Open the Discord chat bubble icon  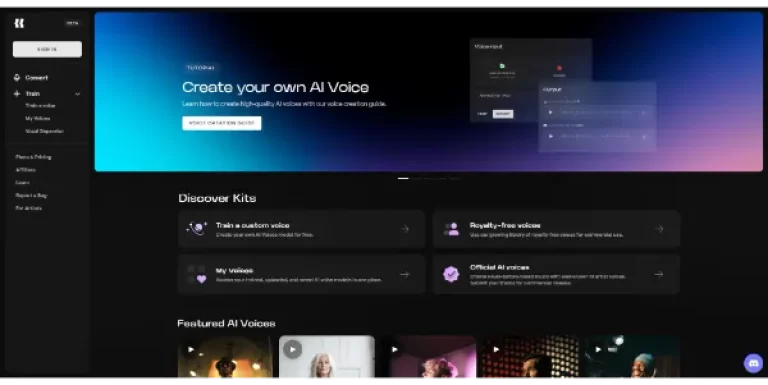(753, 363)
